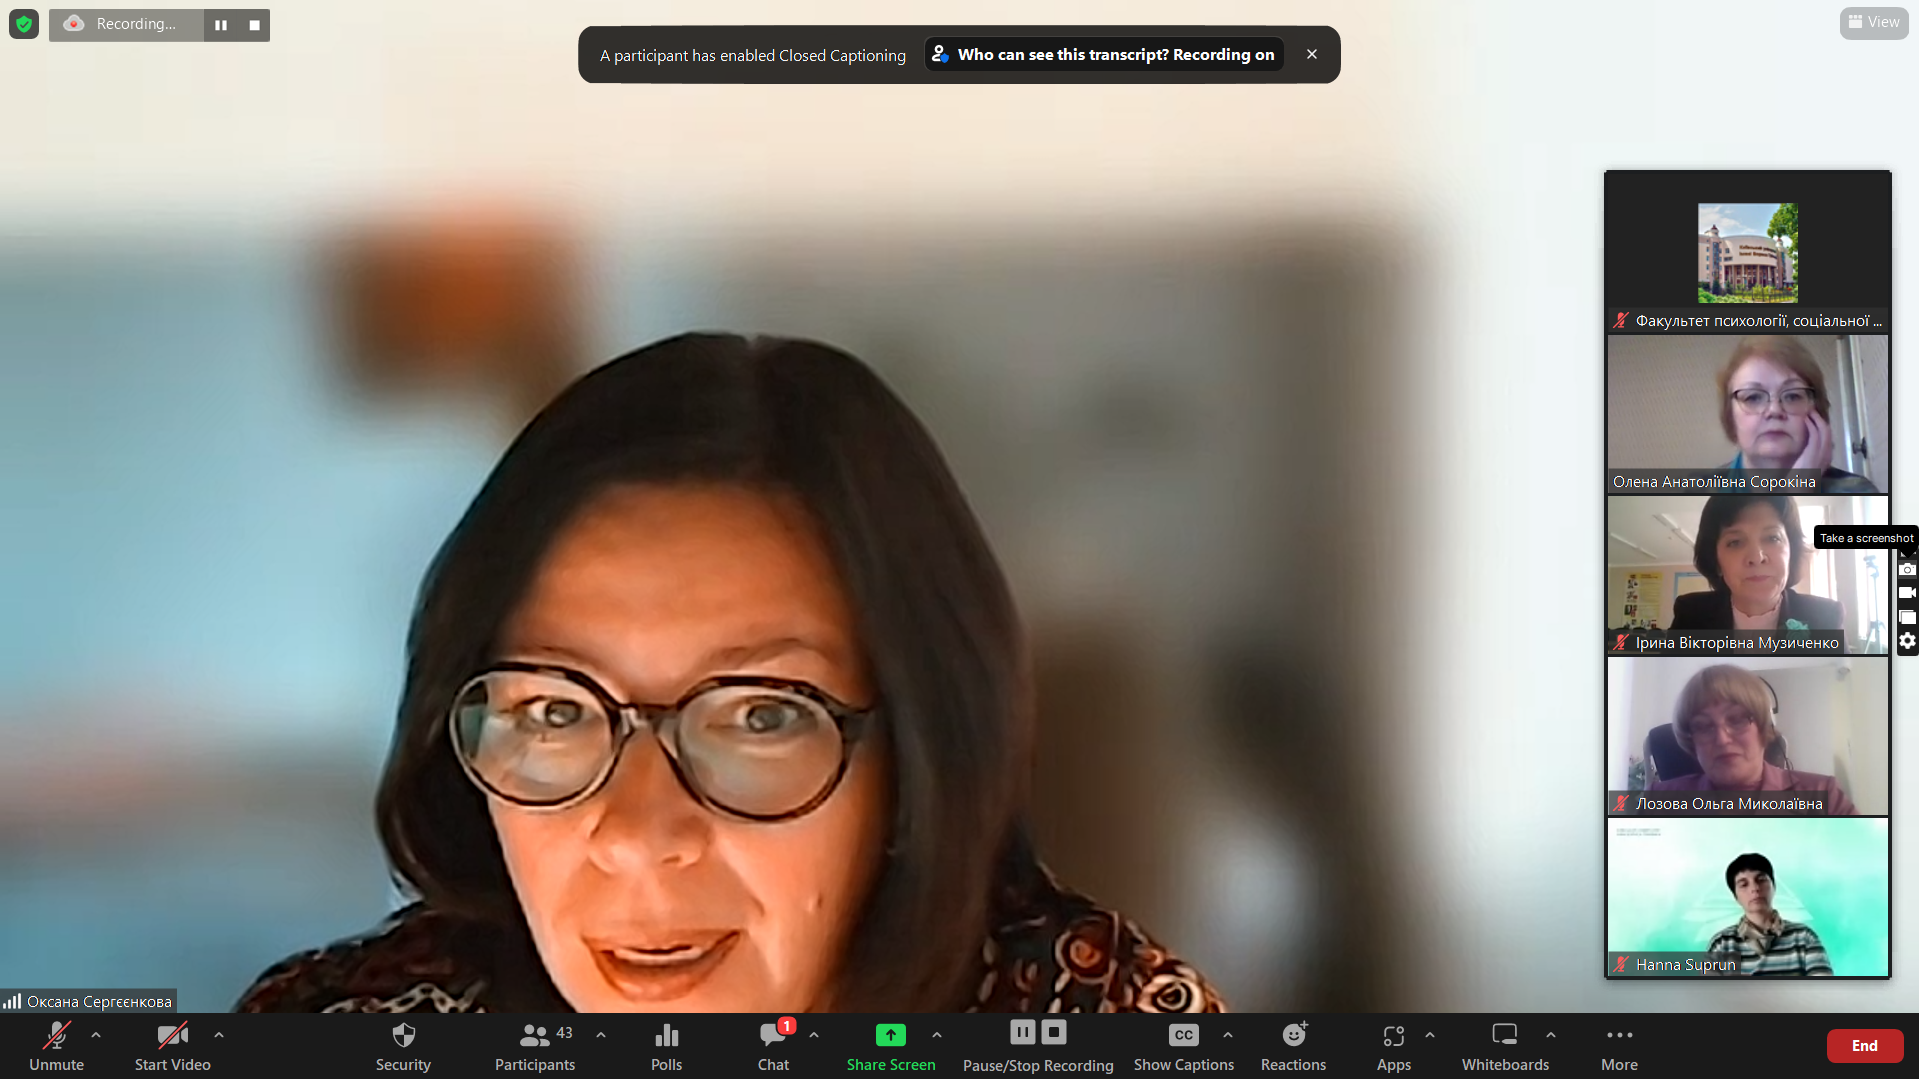Expand video options arrow beside Start Video
Image resolution: width=1919 pixels, height=1079 pixels.
click(219, 1035)
